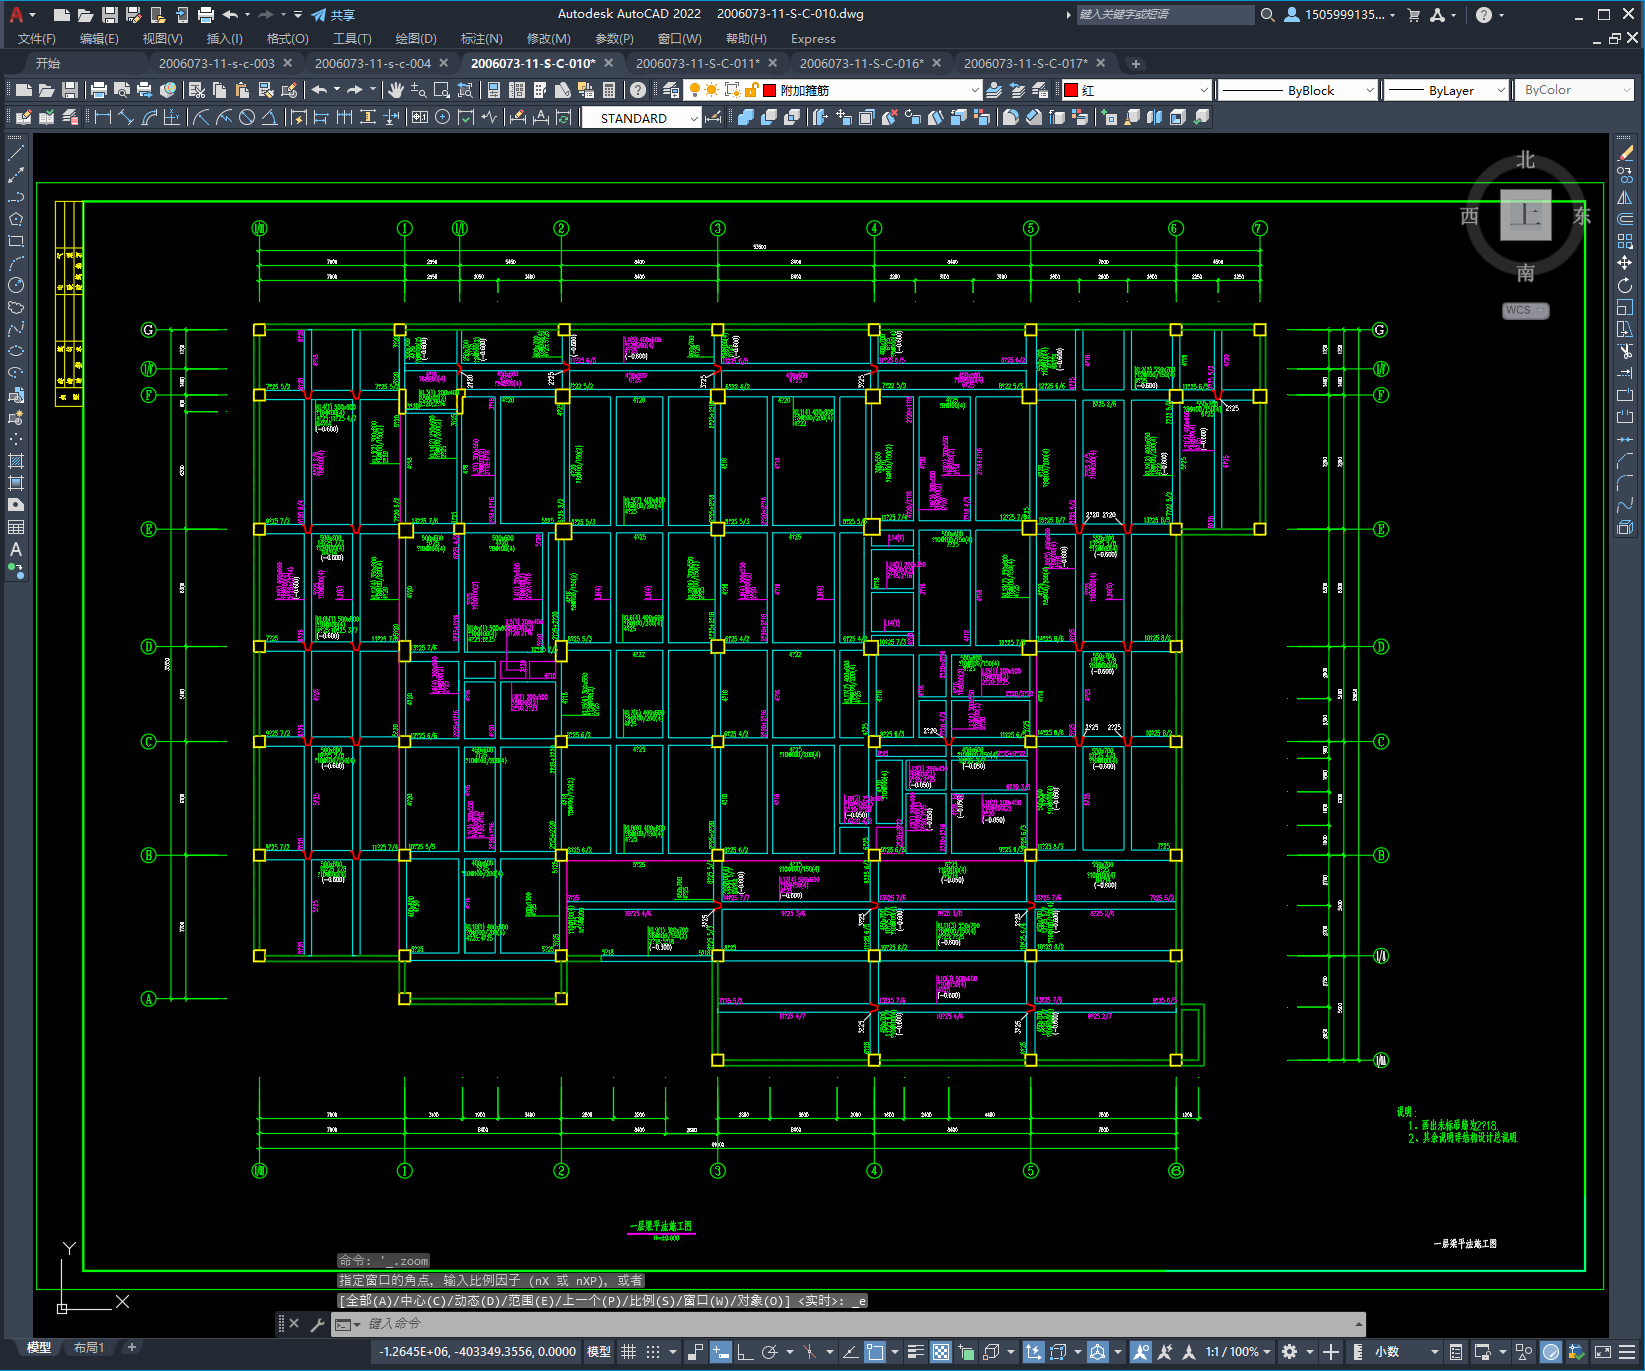Open the 文件(F) menu
Viewport: 1645px width, 1371px height.
[37, 39]
